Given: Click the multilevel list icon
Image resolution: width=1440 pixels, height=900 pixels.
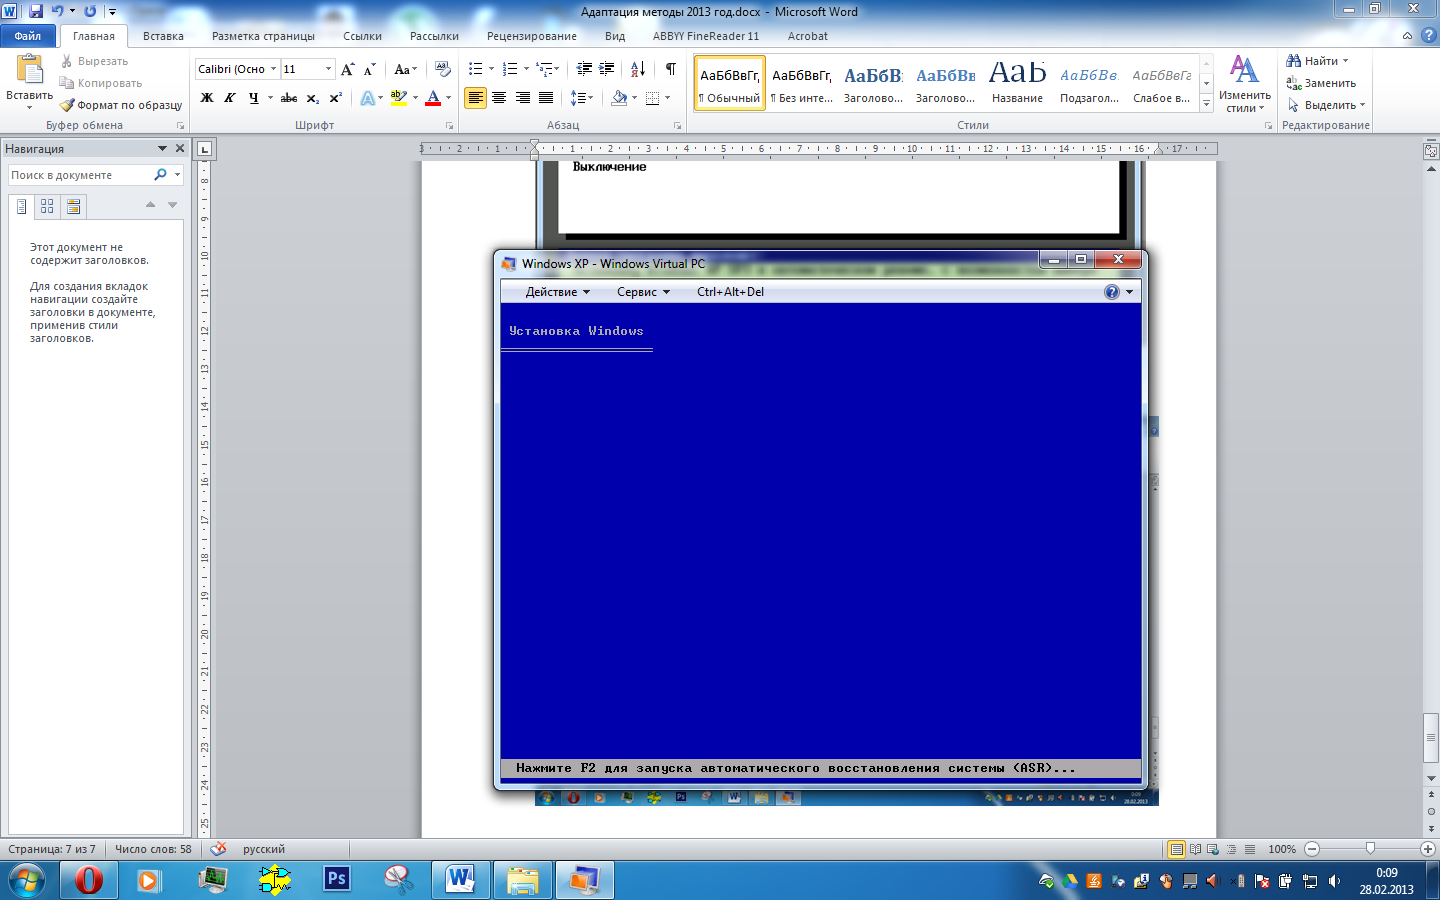Looking at the screenshot, I should [x=544, y=69].
